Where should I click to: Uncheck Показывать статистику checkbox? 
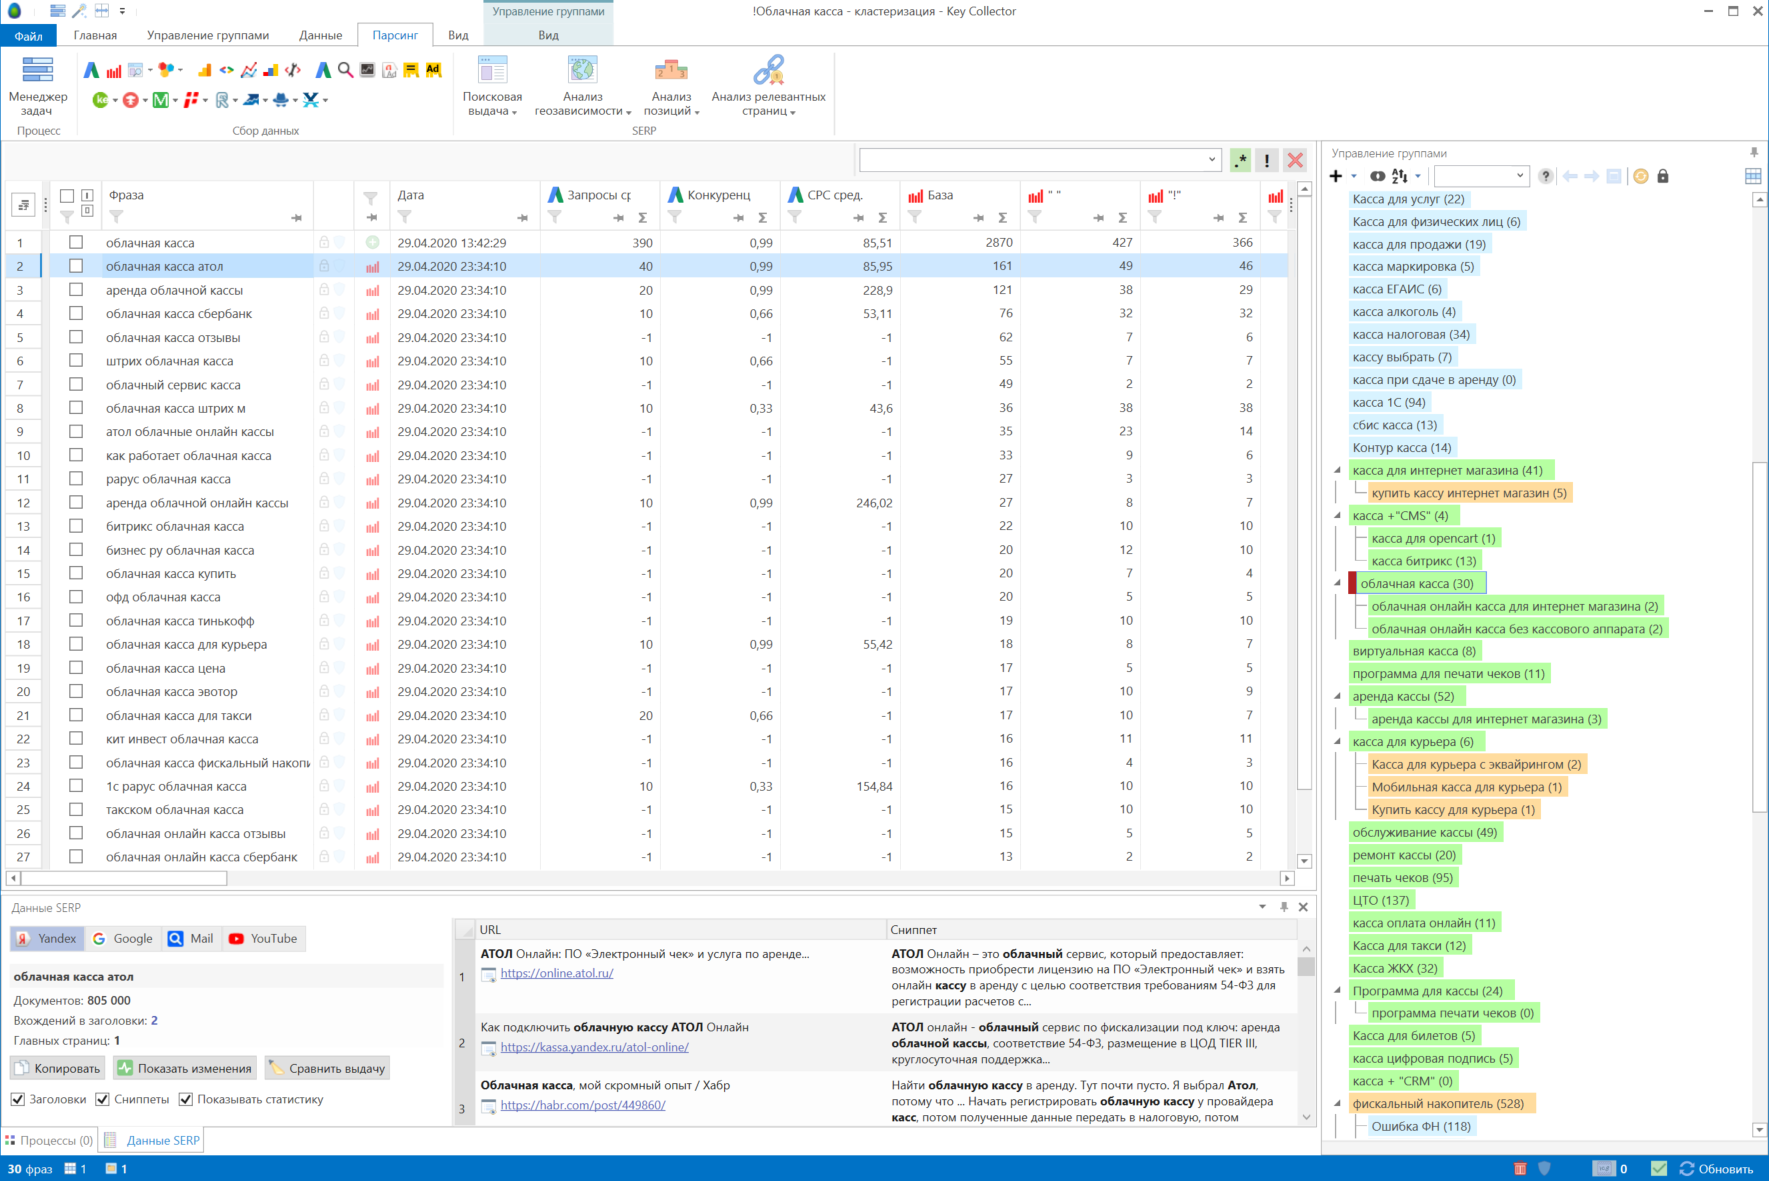click(185, 1099)
